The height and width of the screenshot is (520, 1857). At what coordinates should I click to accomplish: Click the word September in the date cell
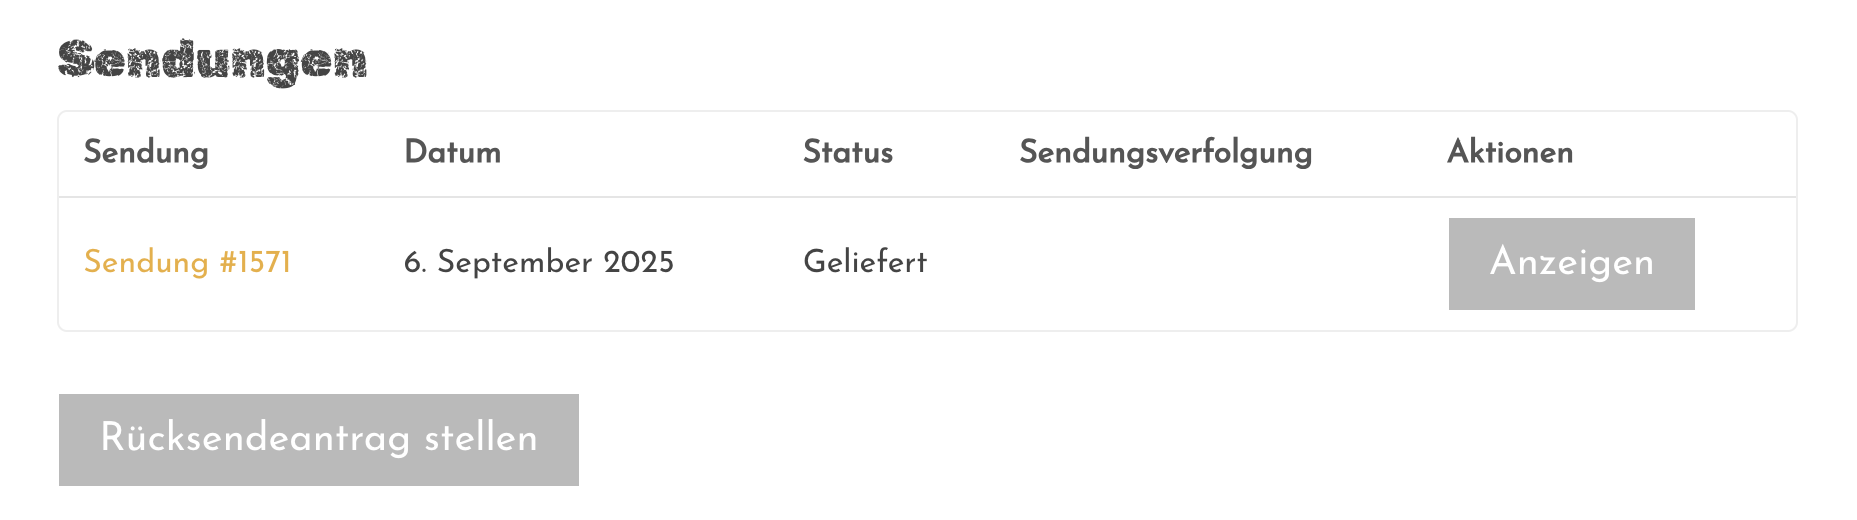515,262
